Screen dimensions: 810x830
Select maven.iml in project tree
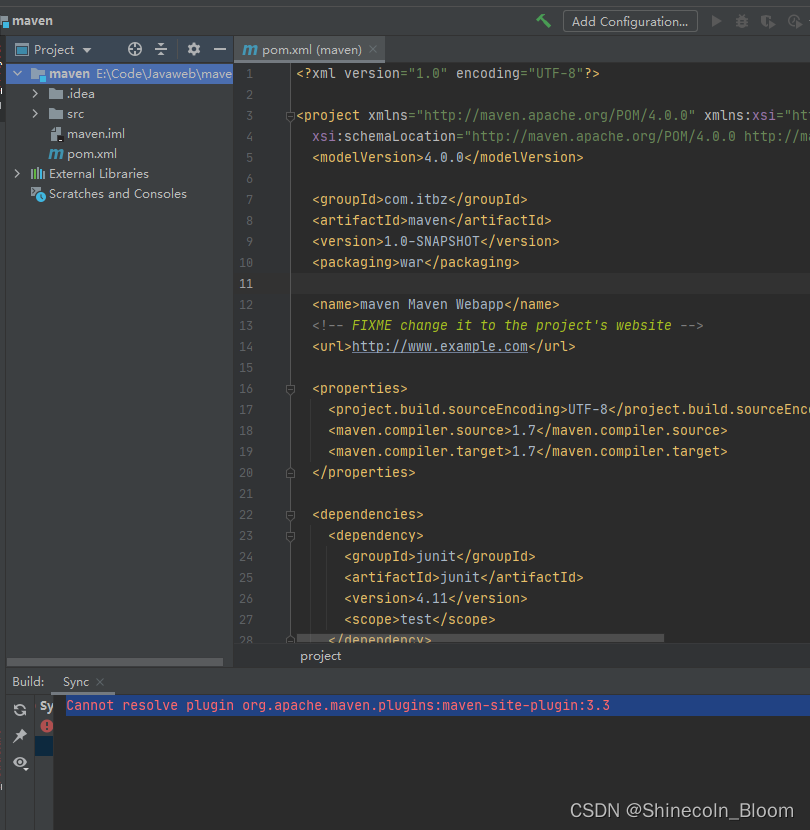coord(96,134)
